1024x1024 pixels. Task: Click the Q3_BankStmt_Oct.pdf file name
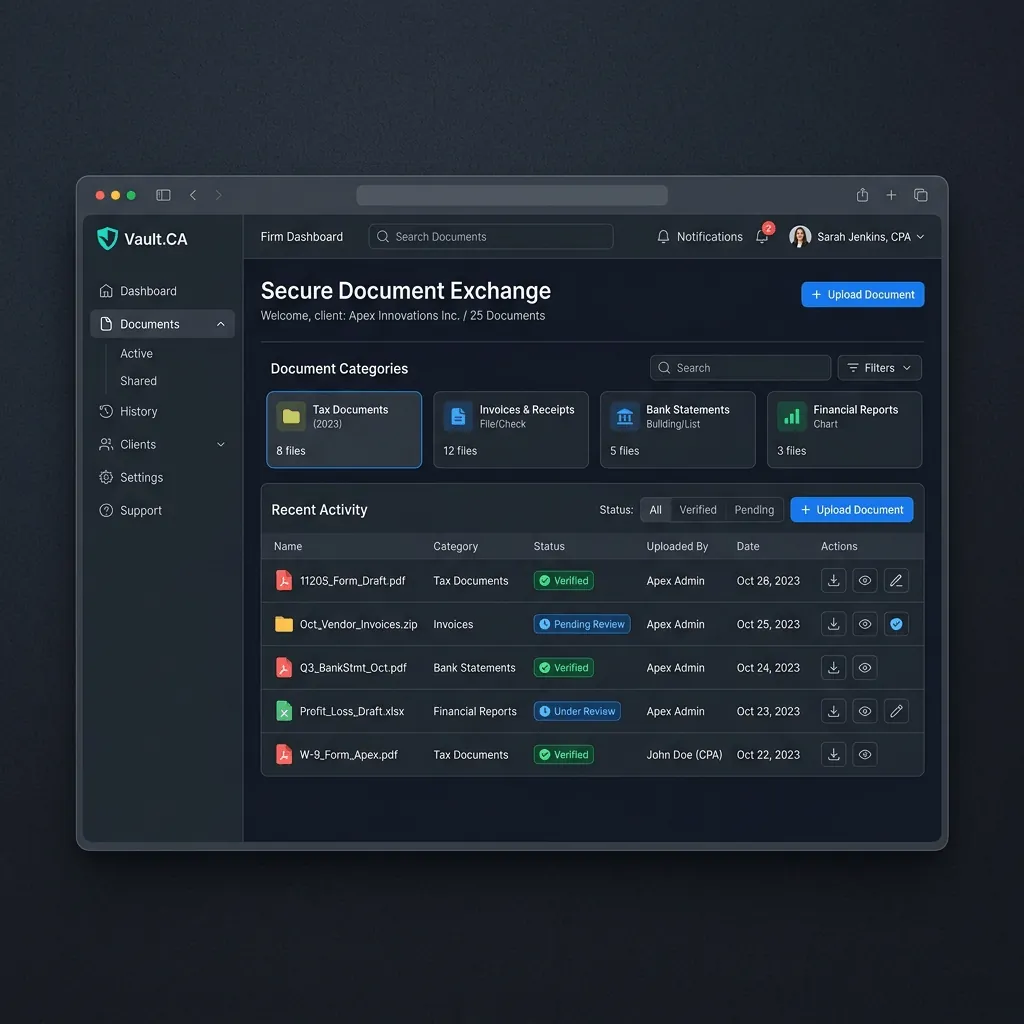pos(353,667)
